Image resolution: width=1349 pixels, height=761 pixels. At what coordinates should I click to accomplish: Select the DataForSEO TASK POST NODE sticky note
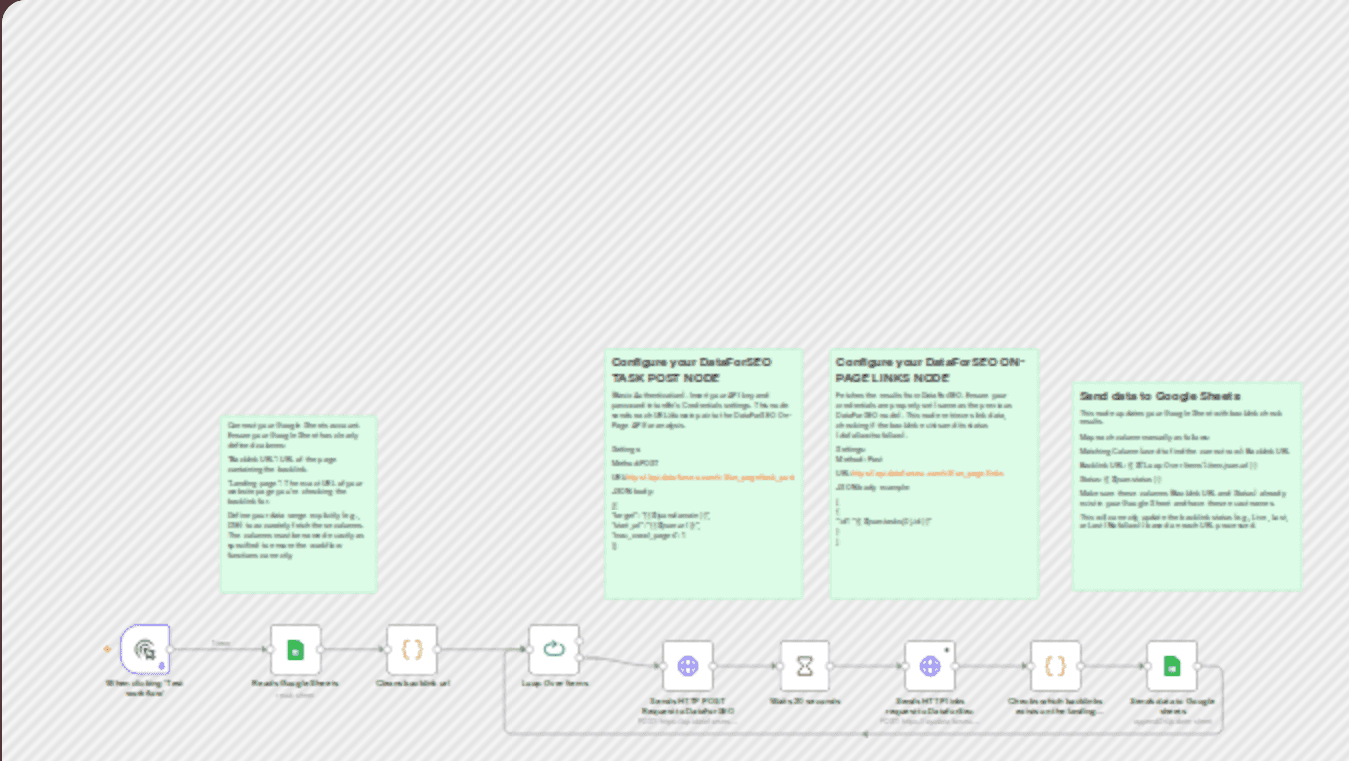pyautogui.click(x=703, y=474)
